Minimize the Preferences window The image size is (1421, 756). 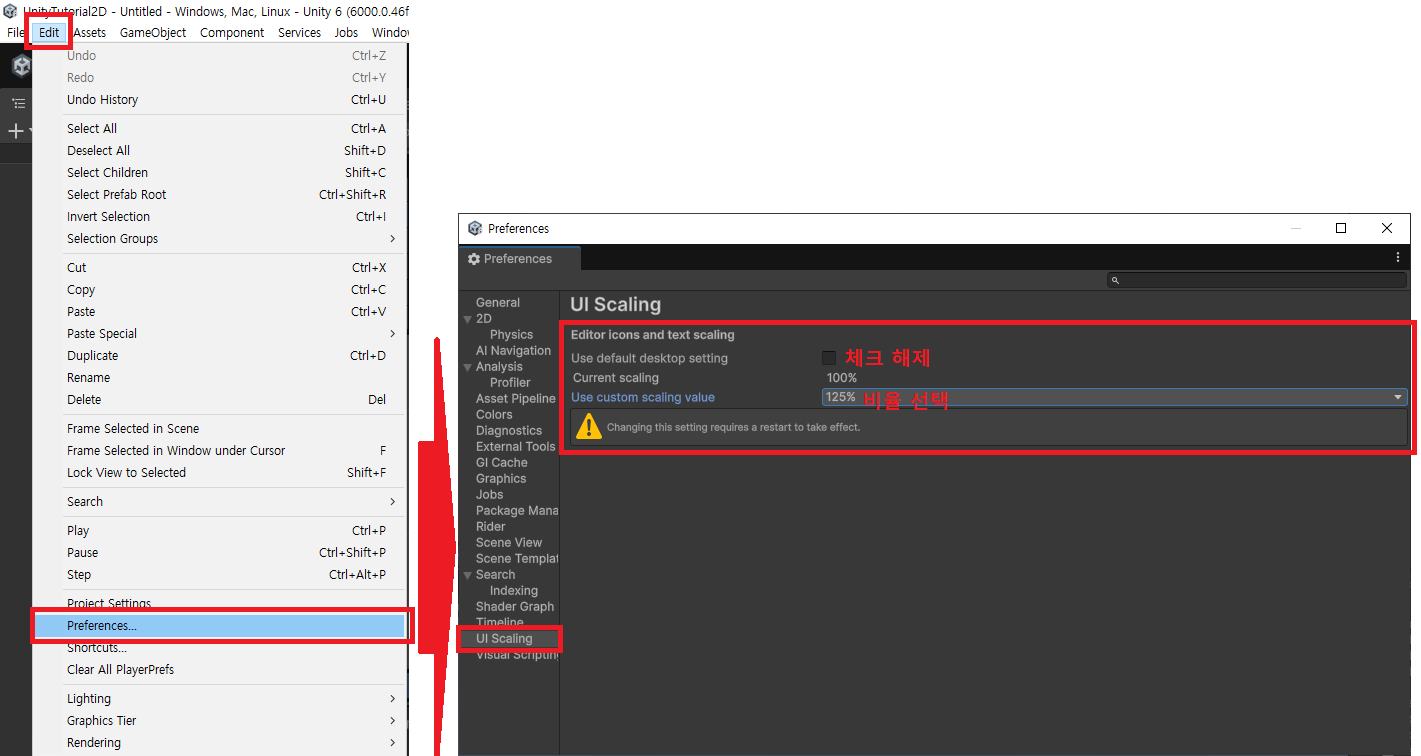pyautogui.click(x=1296, y=228)
